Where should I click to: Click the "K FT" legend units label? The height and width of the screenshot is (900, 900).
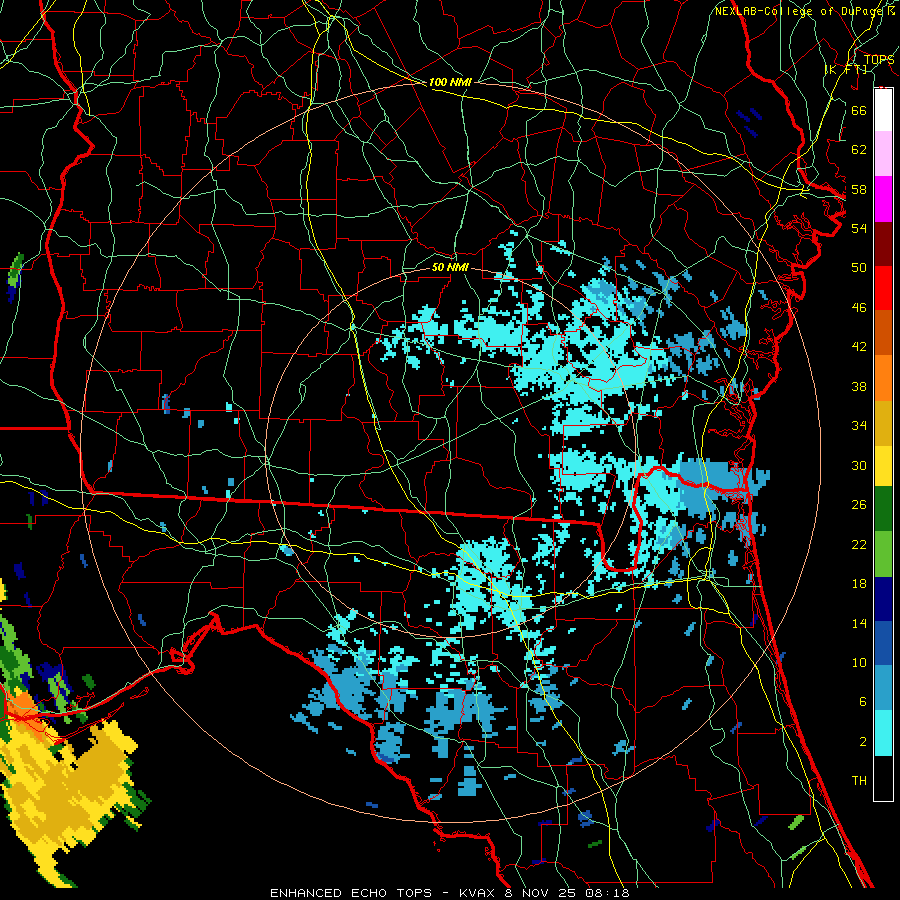click(845, 69)
